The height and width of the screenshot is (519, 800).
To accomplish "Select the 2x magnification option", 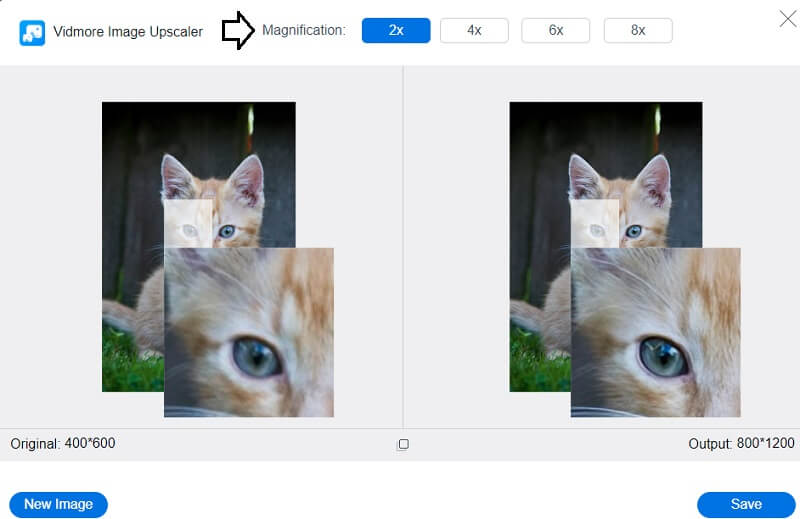I will [x=396, y=30].
